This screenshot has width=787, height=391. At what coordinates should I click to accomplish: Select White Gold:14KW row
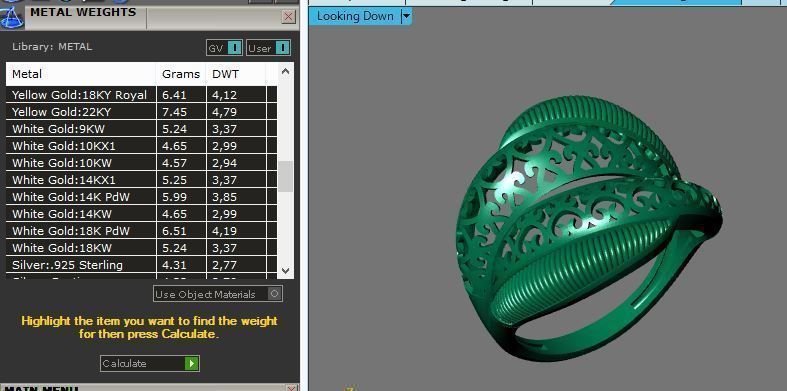(x=141, y=214)
